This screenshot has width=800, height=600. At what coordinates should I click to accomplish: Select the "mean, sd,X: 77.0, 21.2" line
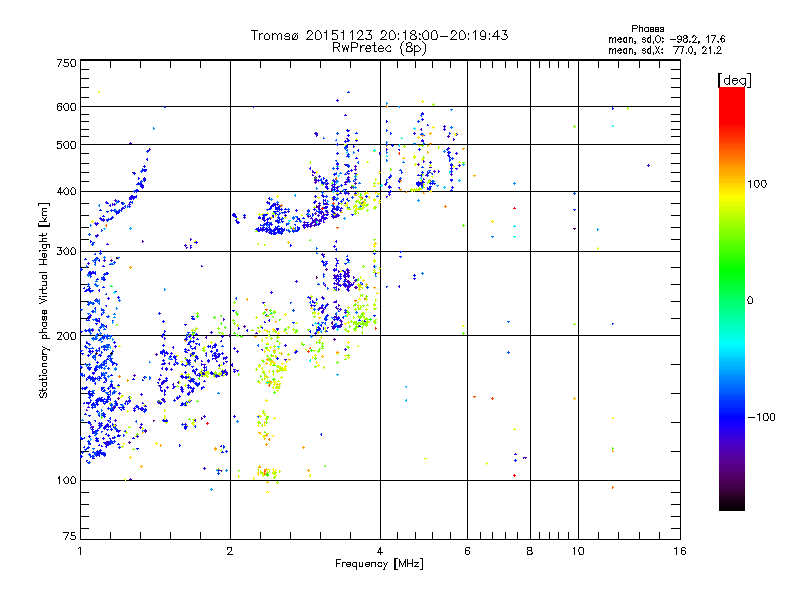[x=665, y=50]
